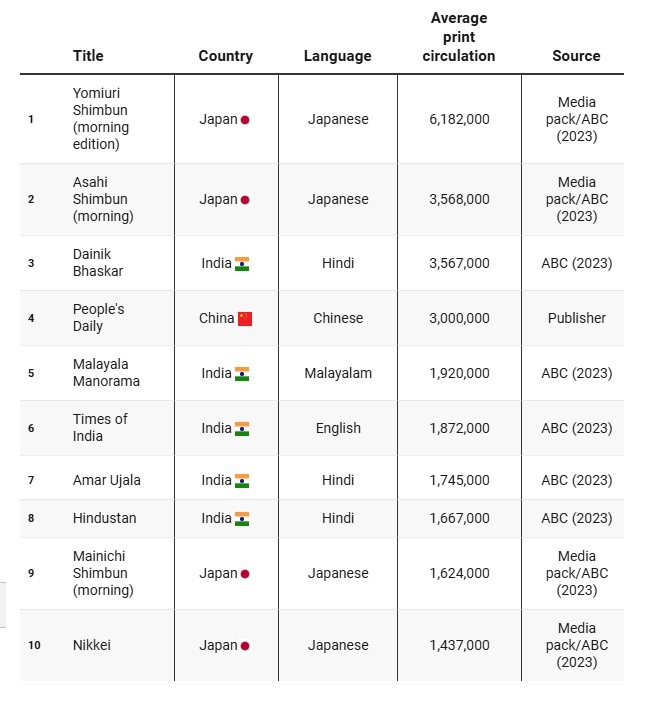Image resolution: width=652 pixels, height=703 pixels.
Task: Click the India flag in Malayala Manorama row
Action: coord(242,373)
